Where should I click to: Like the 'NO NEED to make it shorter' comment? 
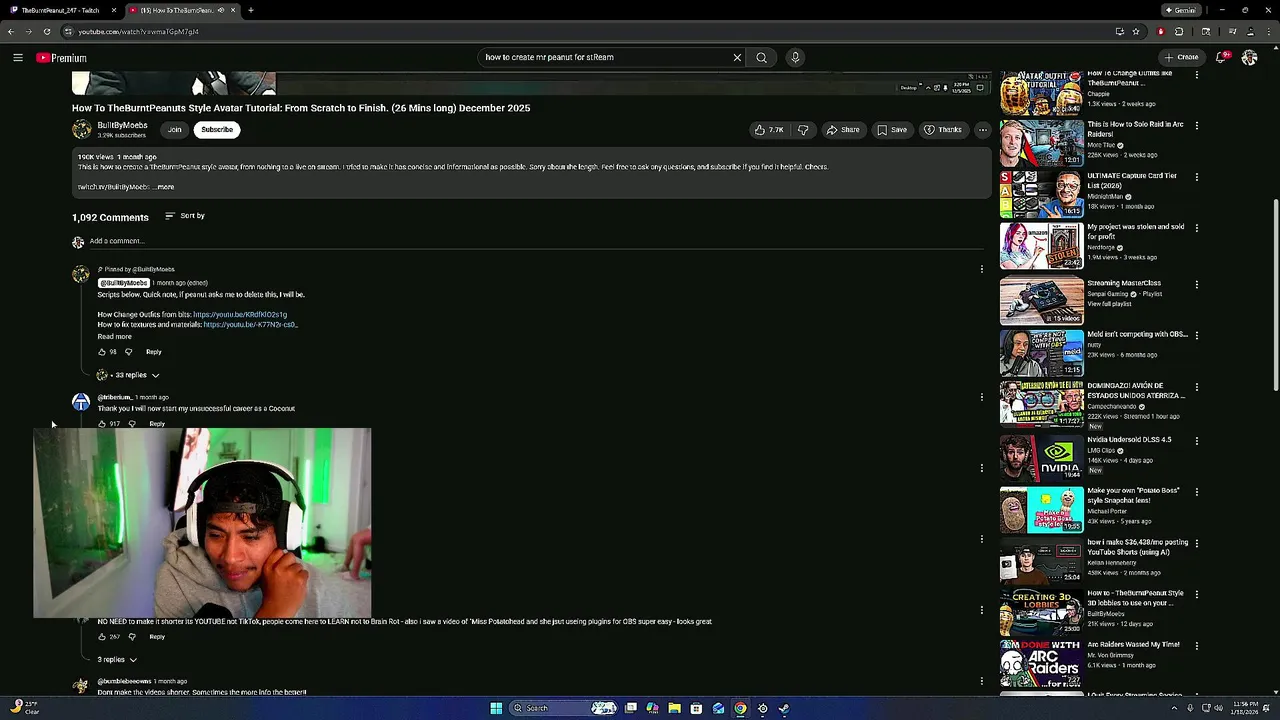tap(102, 637)
